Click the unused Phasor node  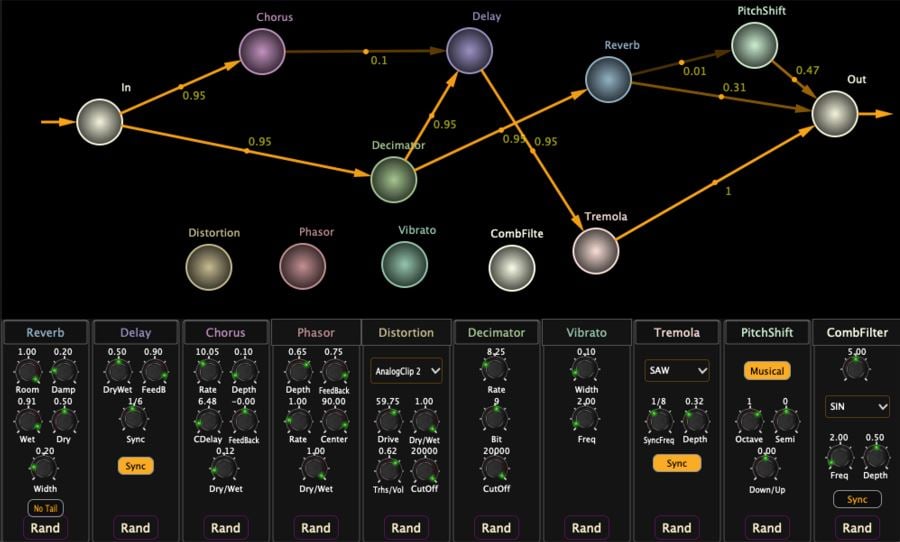303,267
